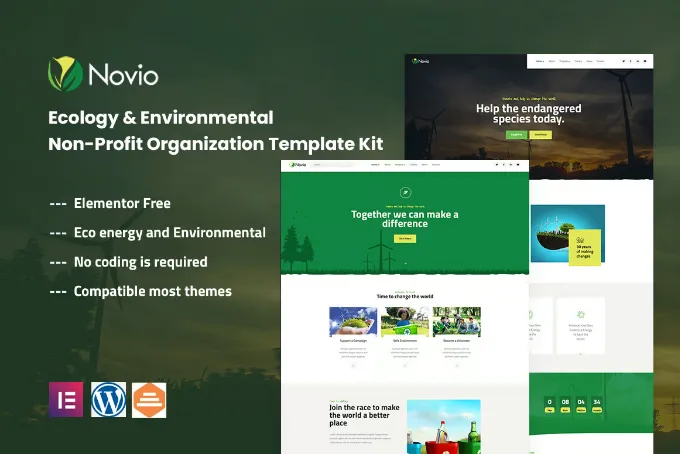Image resolution: width=680 pixels, height=454 pixels.
Task: Open the Support a Campaign thumbnail
Action: point(353,321)
